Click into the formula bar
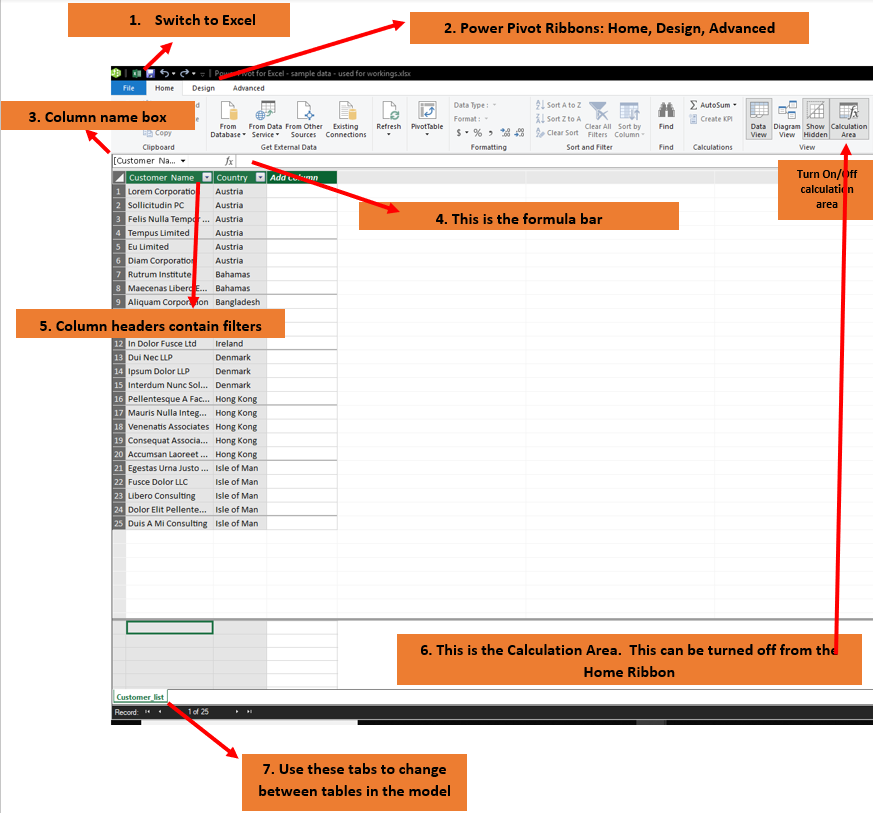Screen dimensions: 873x813 554,161
